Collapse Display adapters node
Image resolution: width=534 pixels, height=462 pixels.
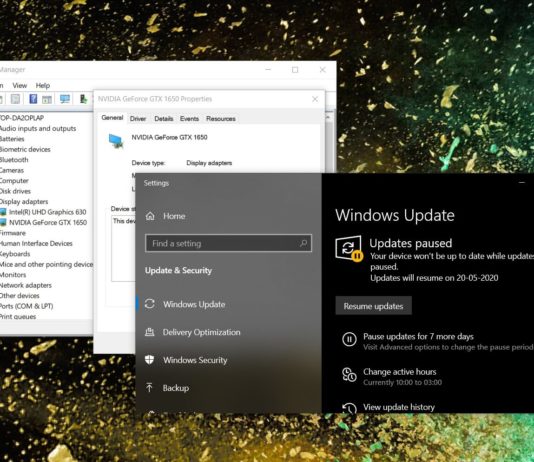tap(24, 202)
